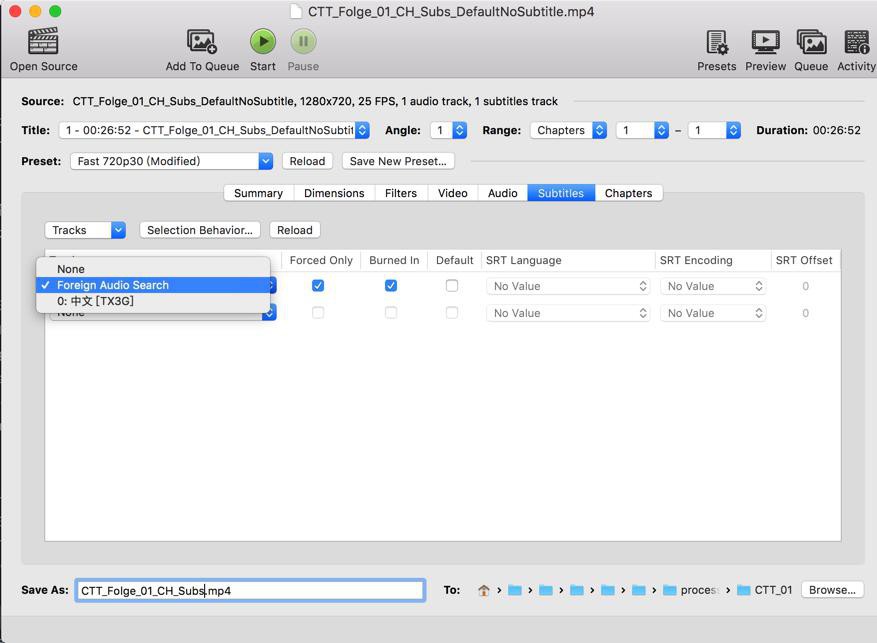Select the 0: 中文 [TX3G] track option
Image resolution: width=877 pixels, height=643 pixels.
[x=153, y=301]
